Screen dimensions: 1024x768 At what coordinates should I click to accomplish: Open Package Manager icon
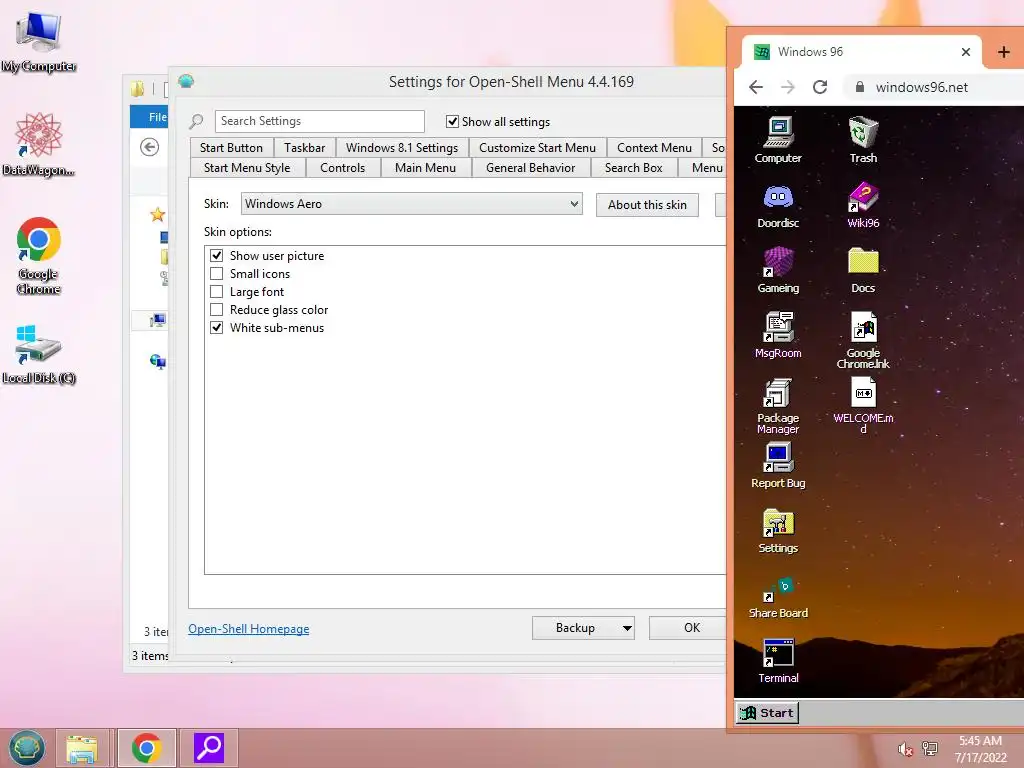[x=778, y=405]
